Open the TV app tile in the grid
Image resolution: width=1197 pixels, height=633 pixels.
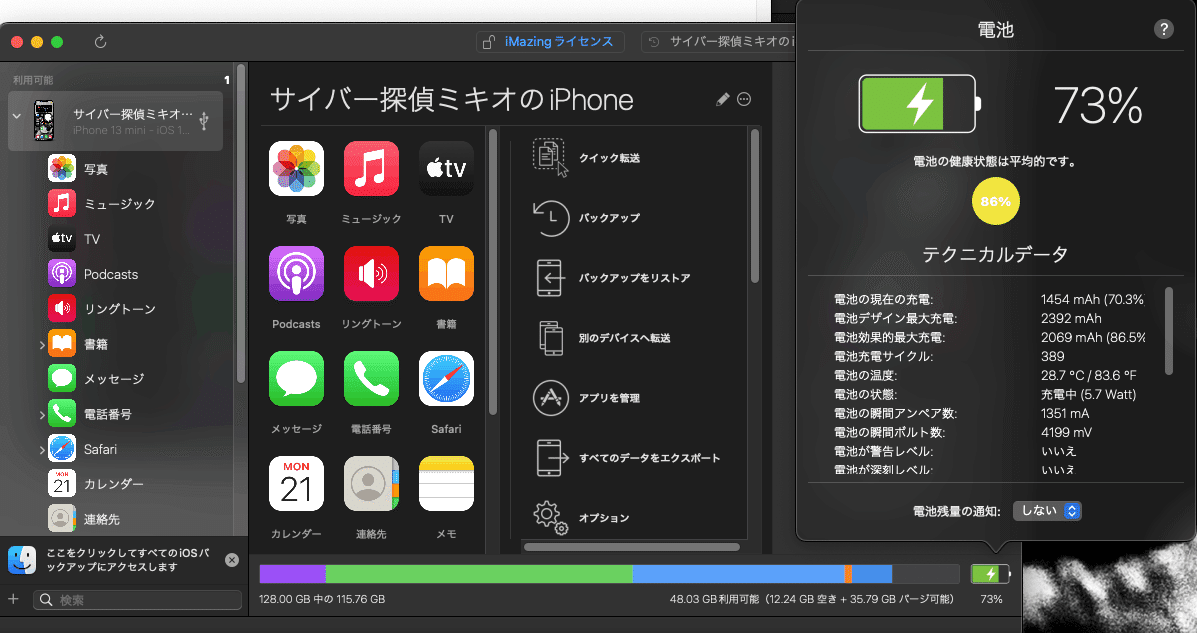[x=446, y=169]
